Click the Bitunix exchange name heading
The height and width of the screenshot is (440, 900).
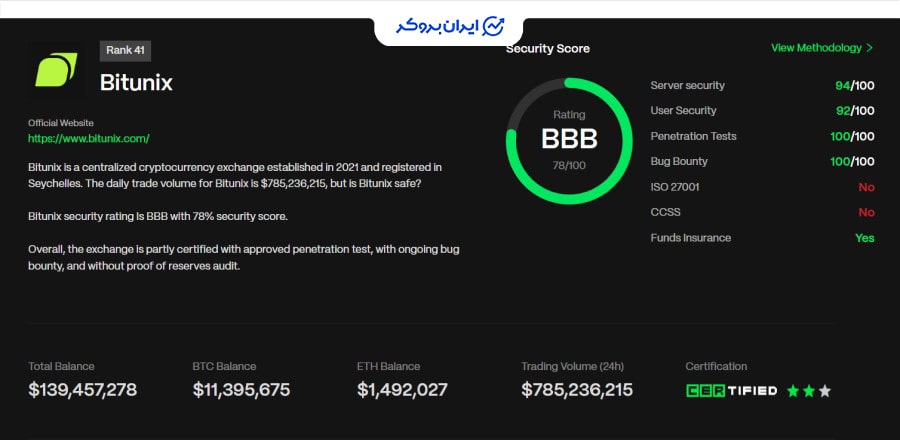[136, 83]
